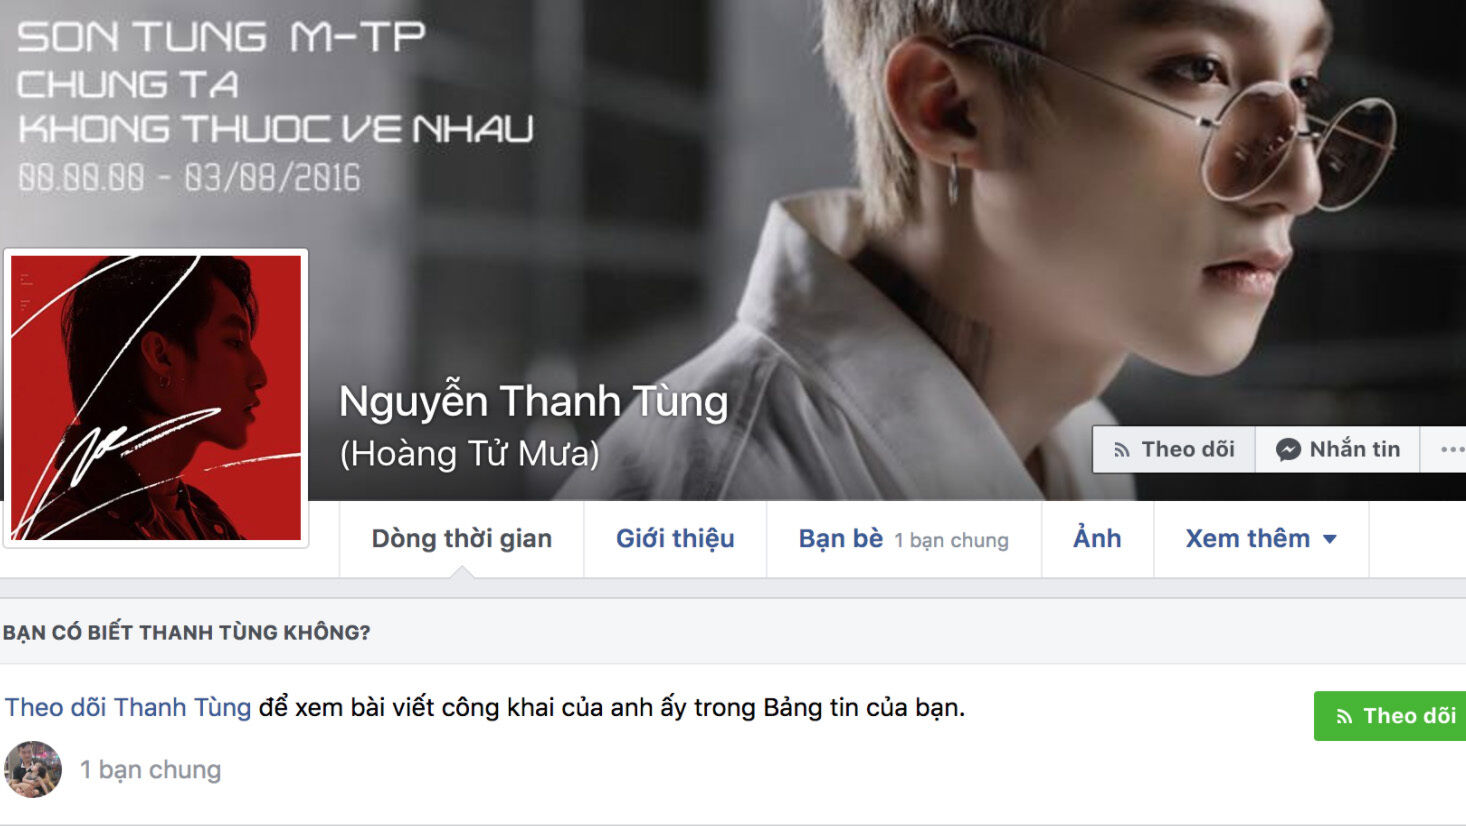Click the RSS icon on the green Theo dõi button
The image size is (1466, 826).
point(1344,716)
